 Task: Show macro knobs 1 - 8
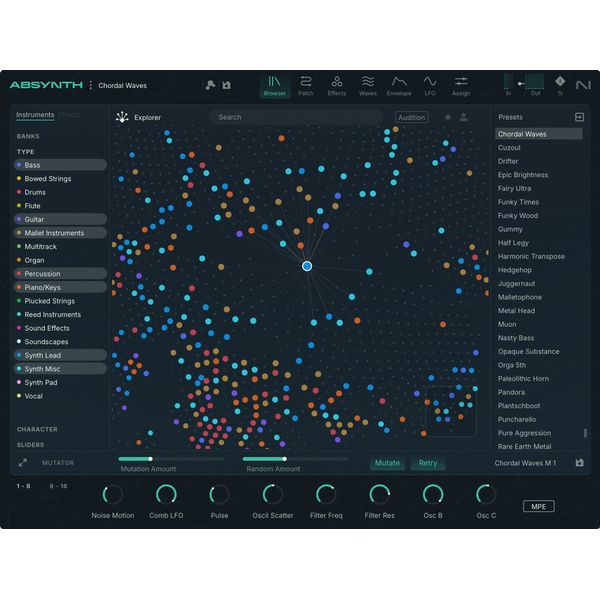[x=23, y=486]
